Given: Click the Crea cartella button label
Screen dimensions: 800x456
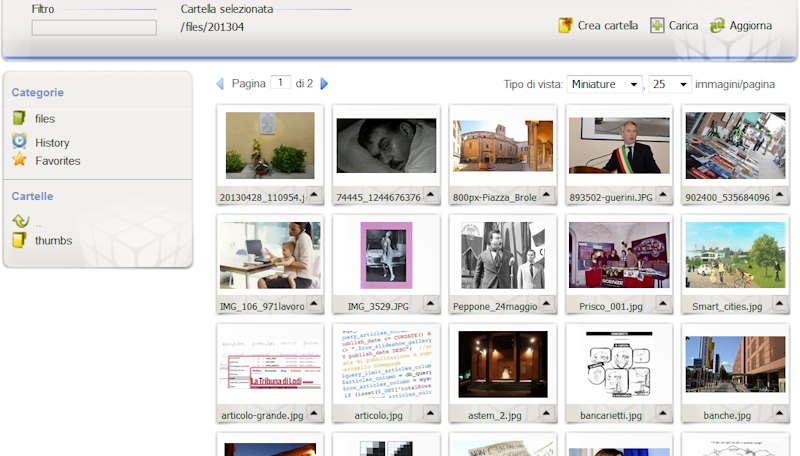Looking at the screenshot, I should (608, 26).
